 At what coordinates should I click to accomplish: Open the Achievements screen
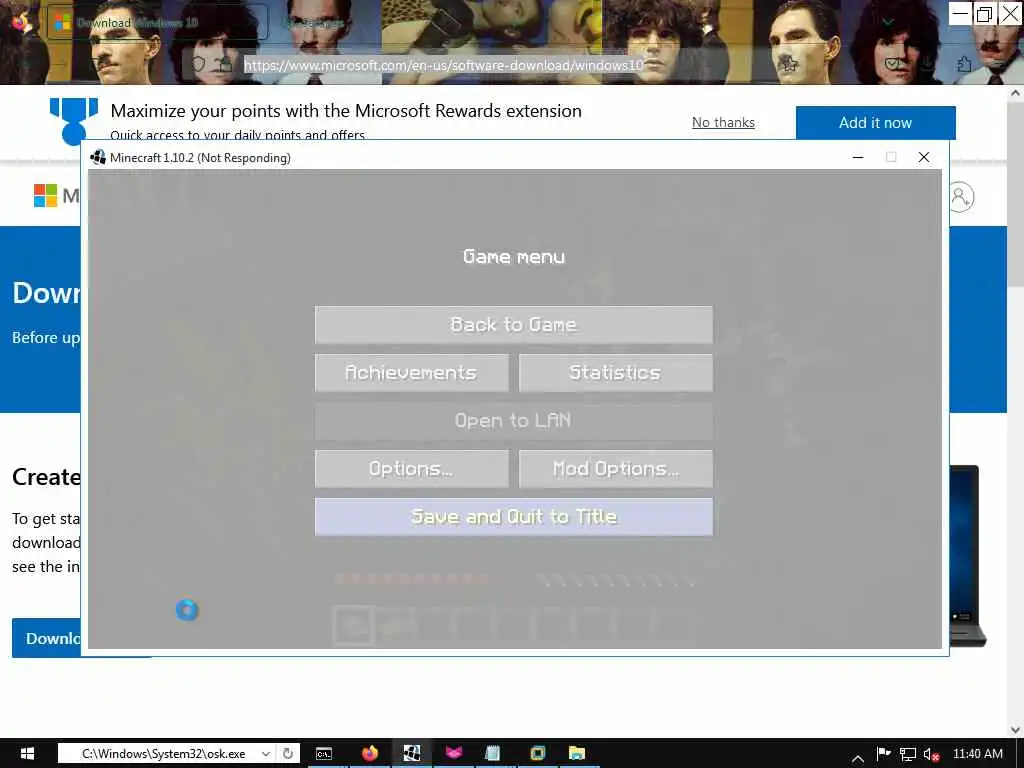click(411, 373)
